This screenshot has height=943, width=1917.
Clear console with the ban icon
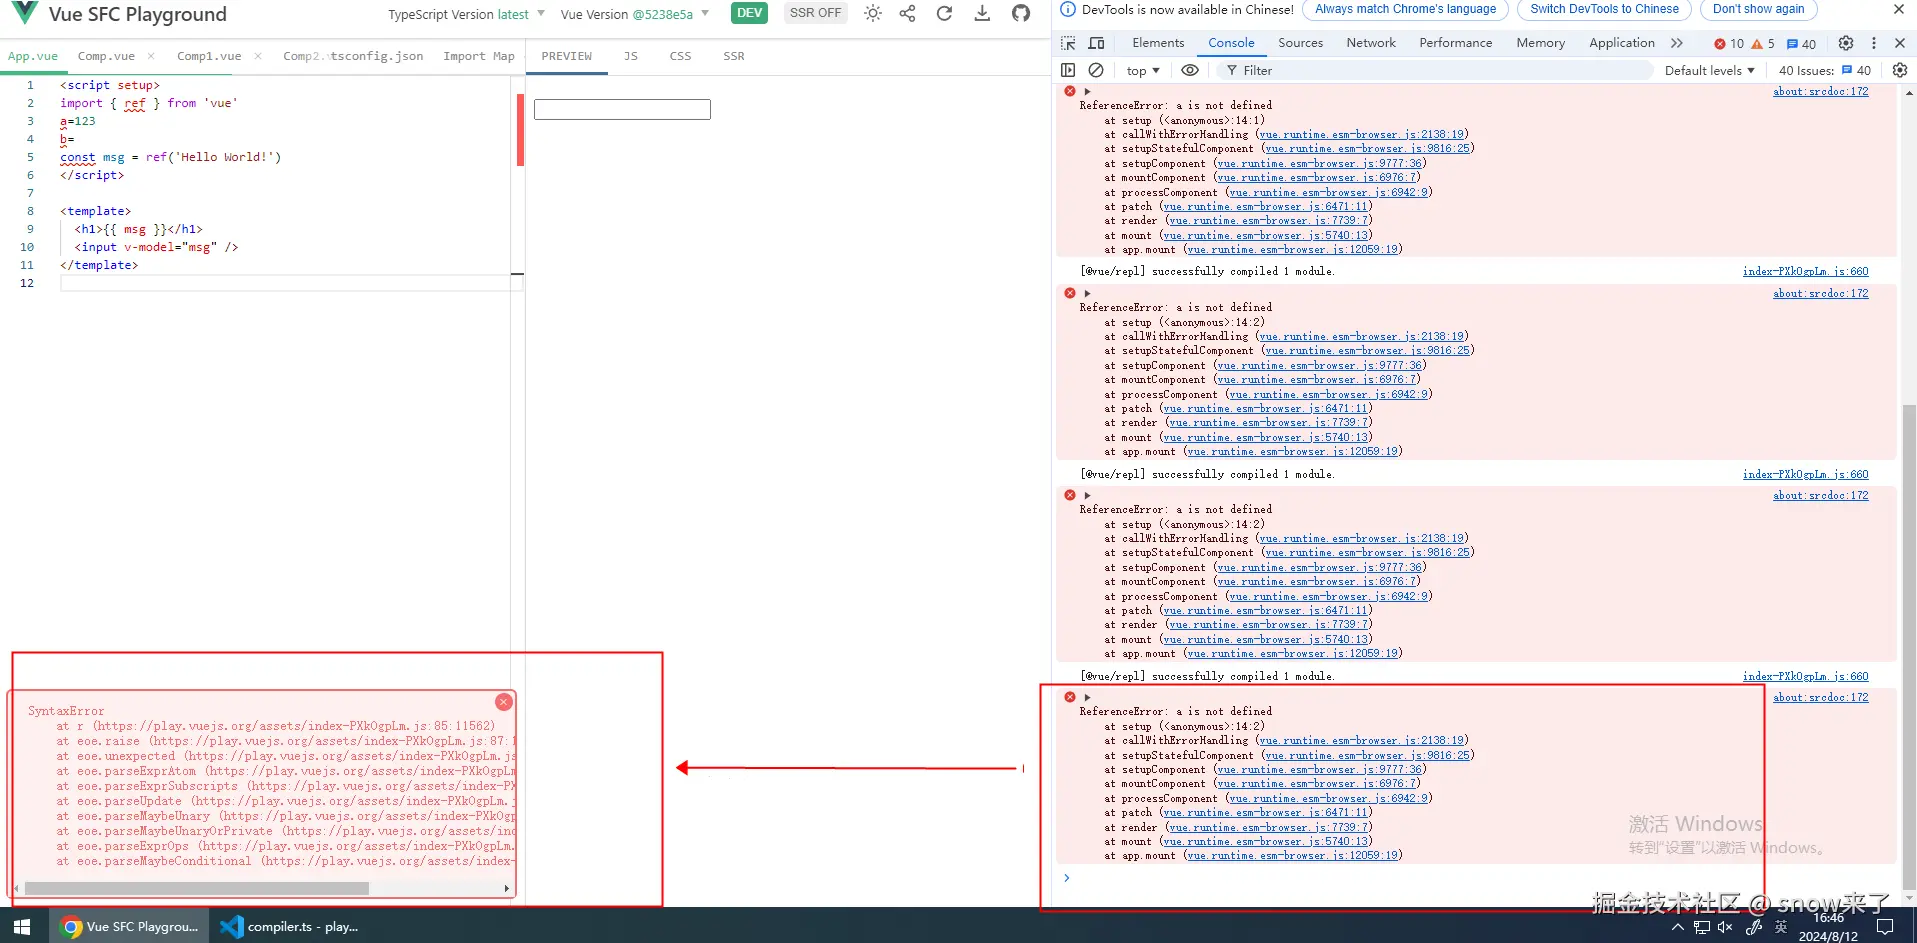[x=1096, y=70]
